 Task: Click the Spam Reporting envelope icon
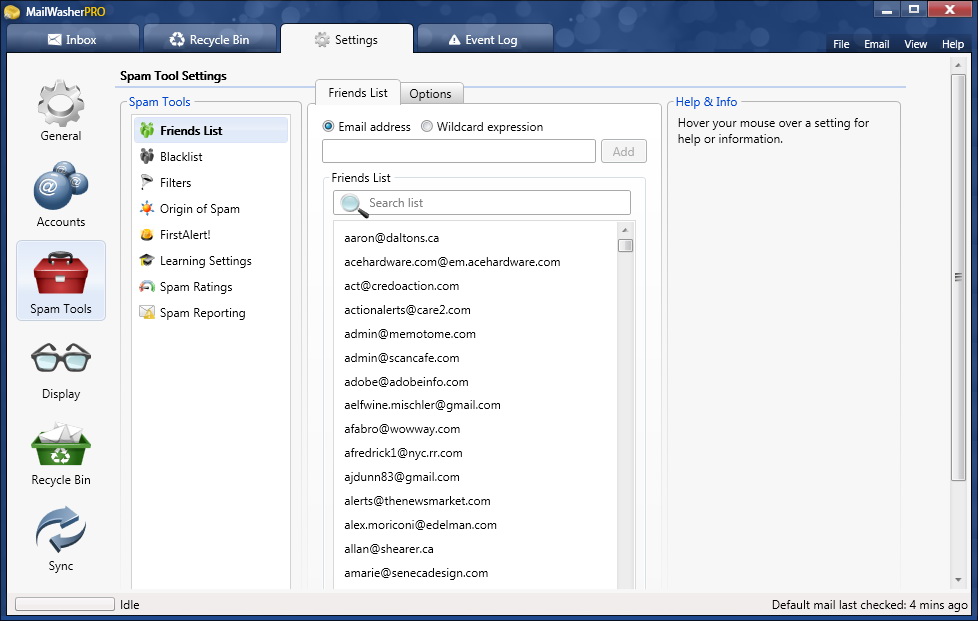pyautogui.click(x=147, y=312)
